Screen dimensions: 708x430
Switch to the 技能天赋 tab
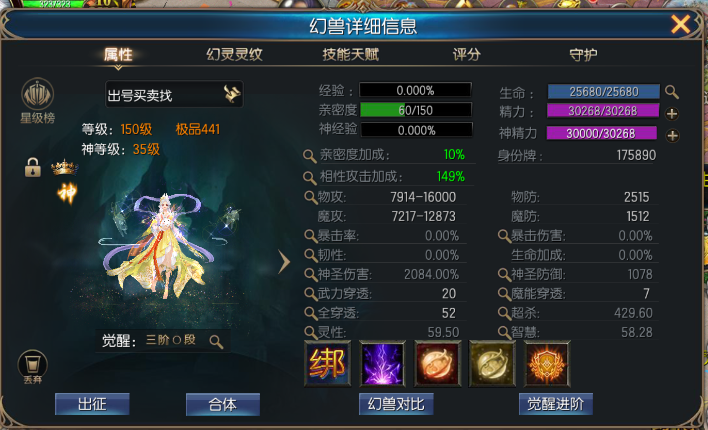pos(350,55)
